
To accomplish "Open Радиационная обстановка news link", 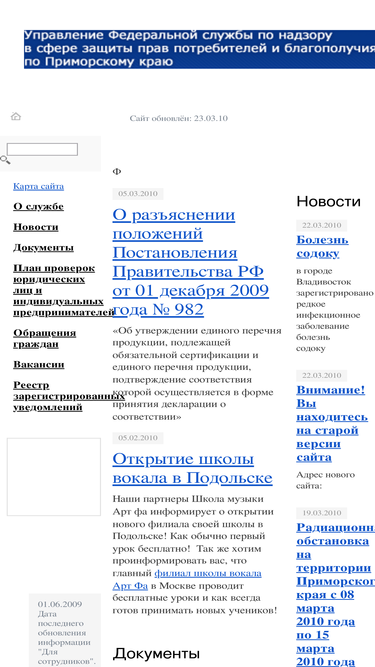I will pyautogui.click(x=335, y=594).
